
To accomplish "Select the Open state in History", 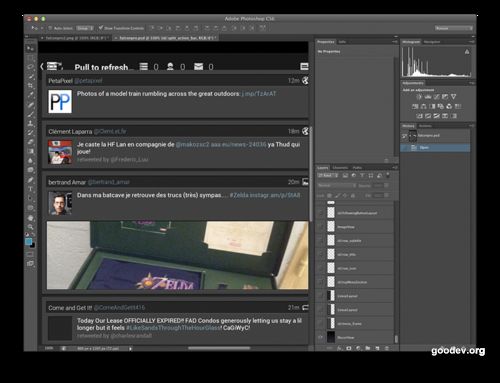I will (x=436, y=147).
